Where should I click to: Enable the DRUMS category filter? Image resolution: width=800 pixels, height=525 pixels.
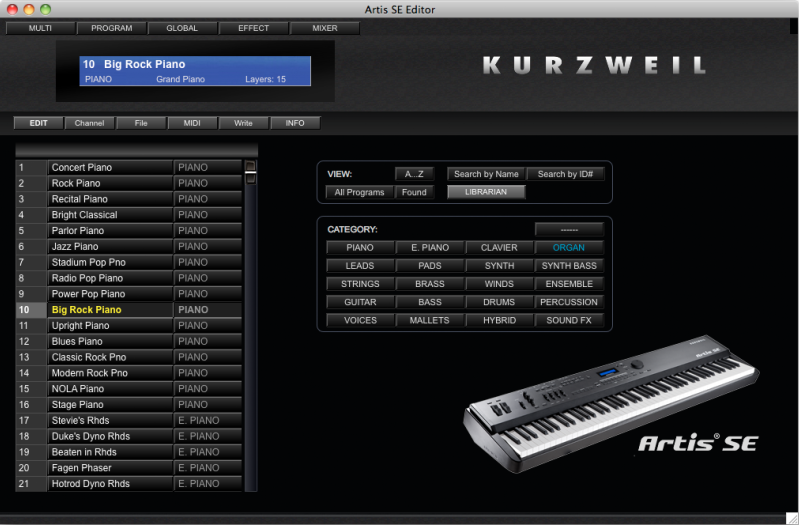click(499, 302)
